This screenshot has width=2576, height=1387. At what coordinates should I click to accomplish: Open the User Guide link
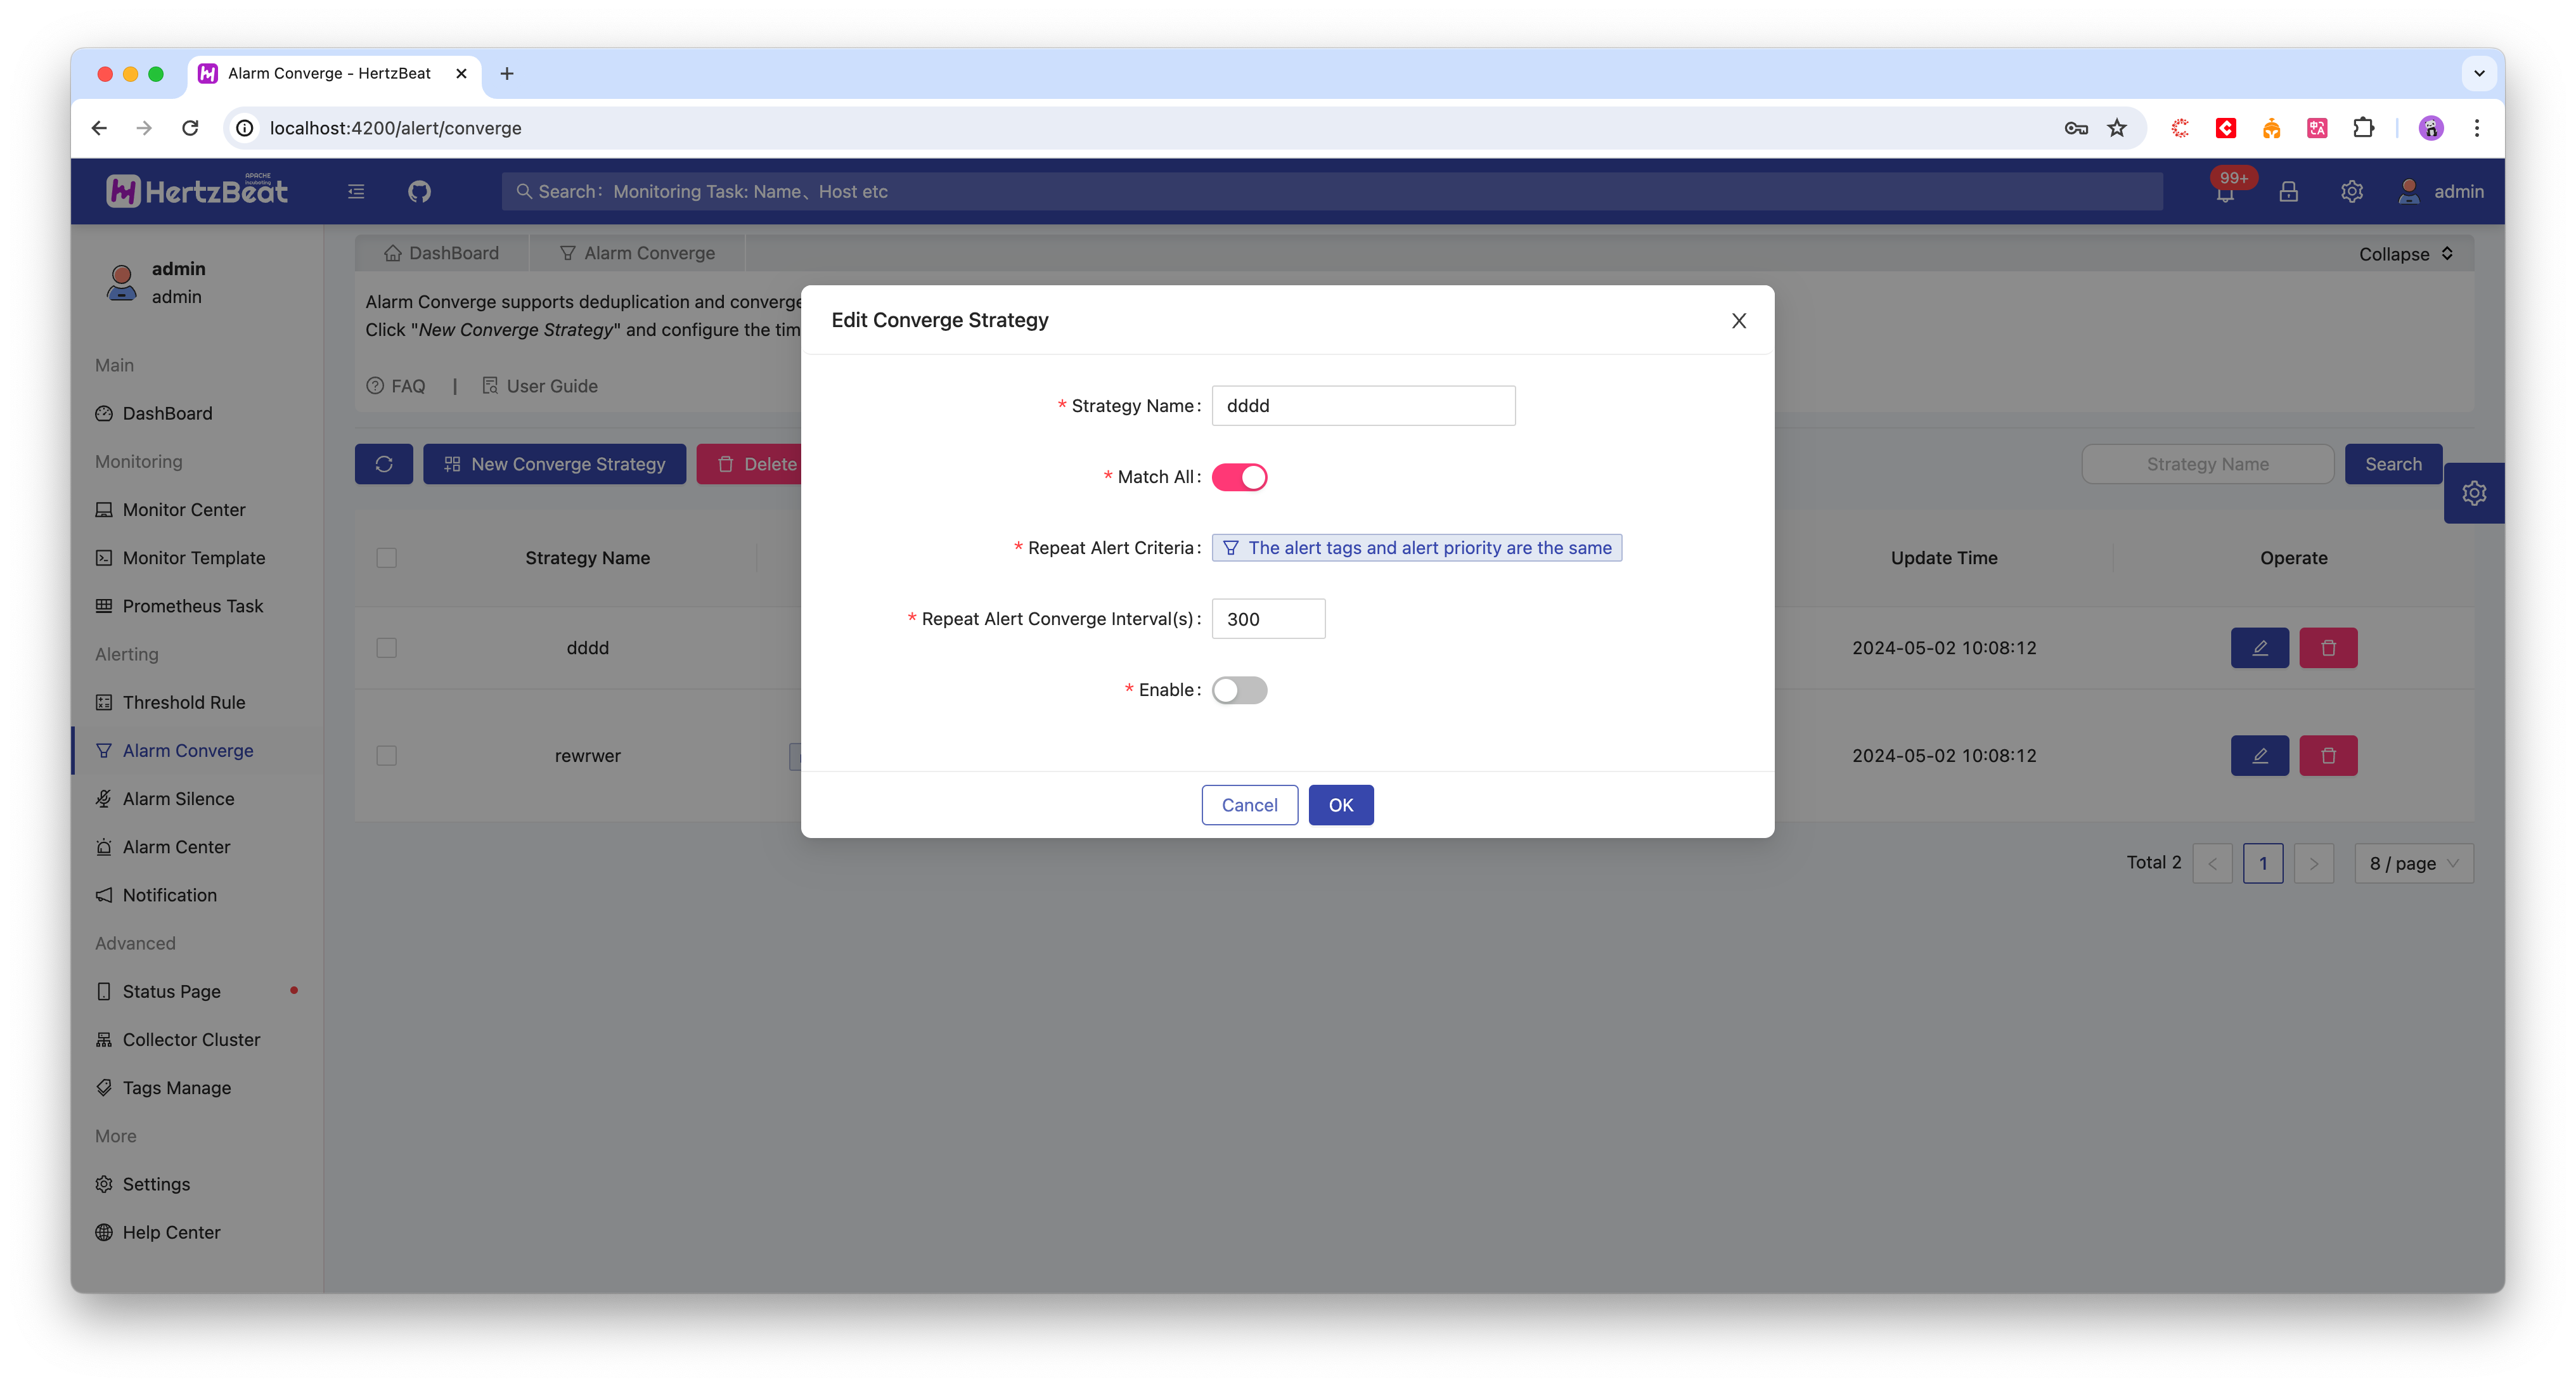point(539,386)
